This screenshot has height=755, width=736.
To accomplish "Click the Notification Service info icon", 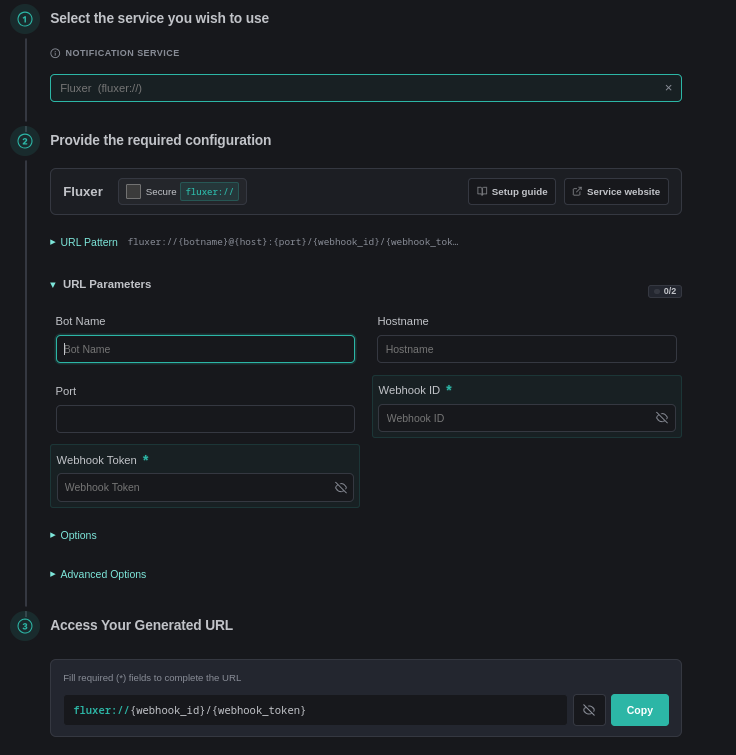I will click(x=55, y=53).
